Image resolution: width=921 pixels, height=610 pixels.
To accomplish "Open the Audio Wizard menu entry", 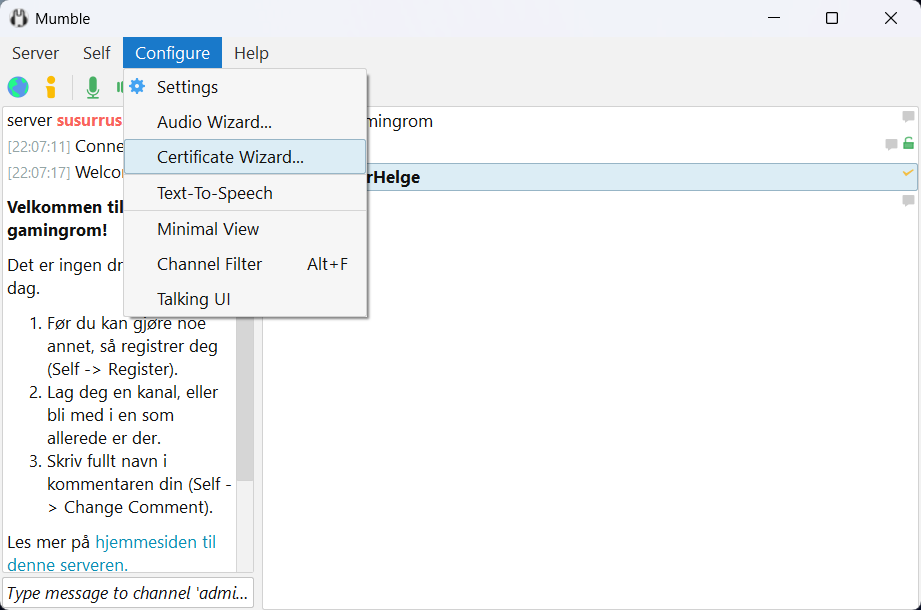I will [214, 122].
